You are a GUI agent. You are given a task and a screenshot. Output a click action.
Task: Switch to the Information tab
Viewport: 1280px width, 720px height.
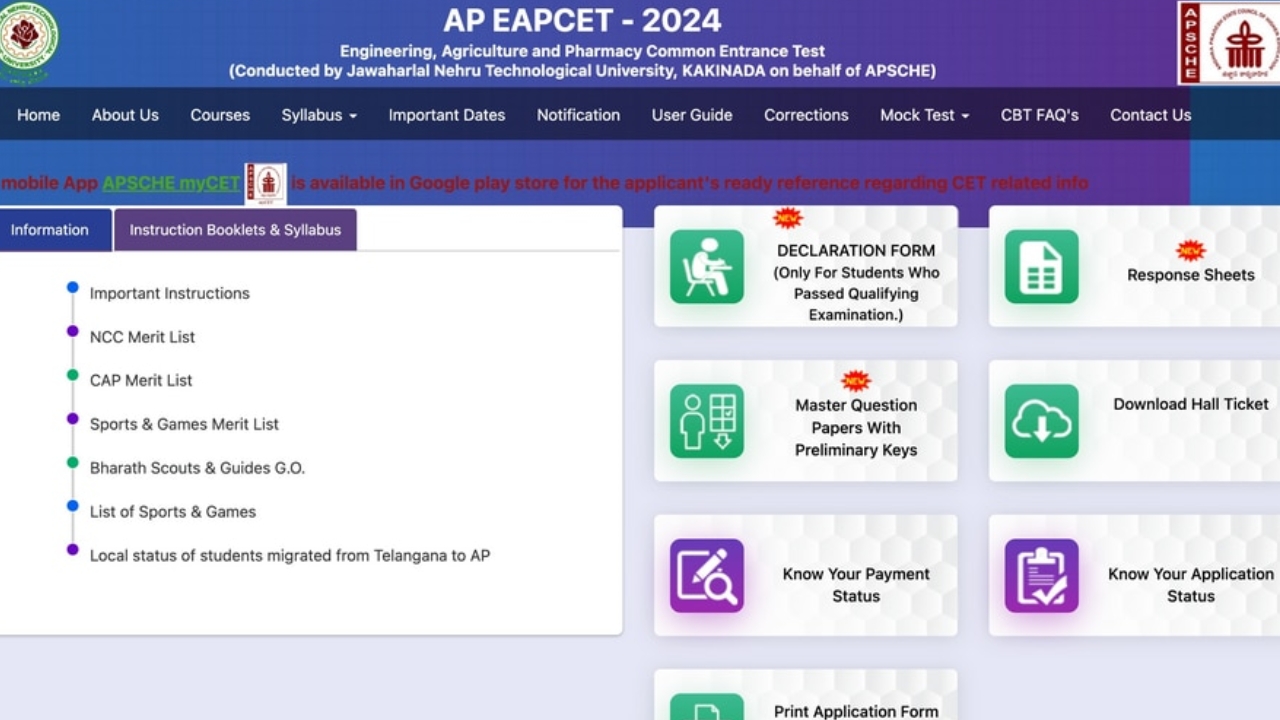tap(55, 229)
